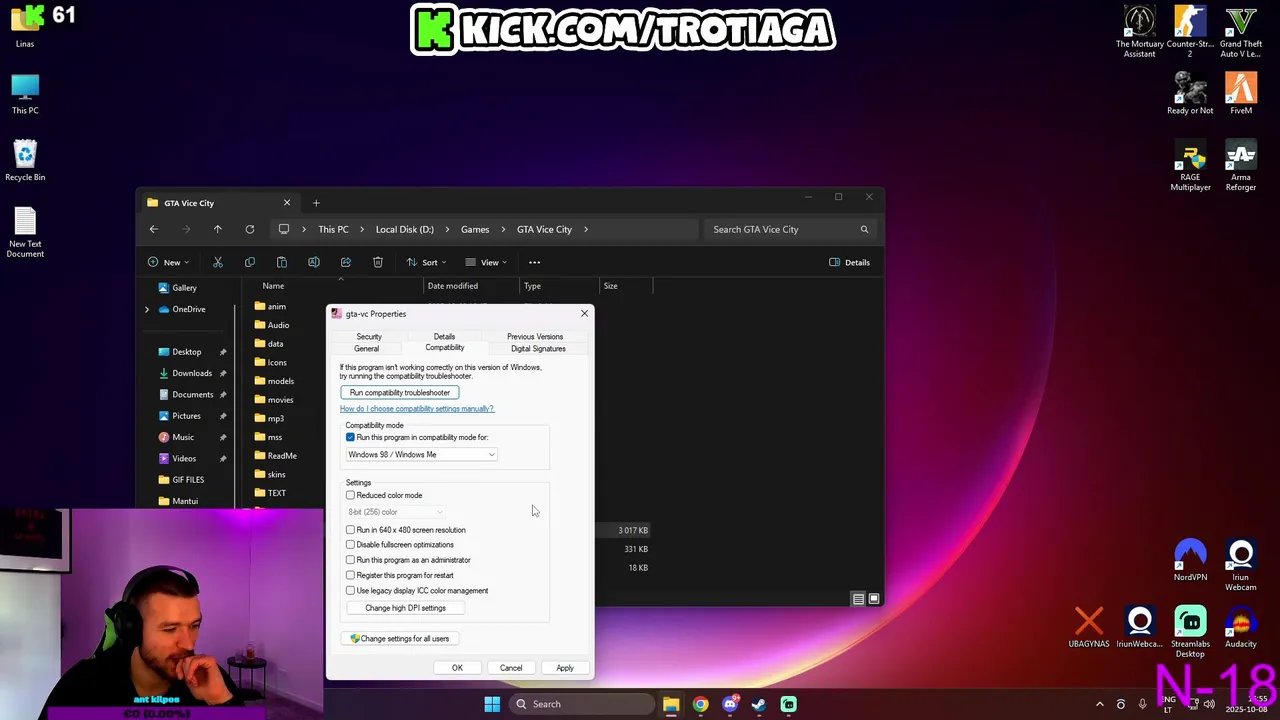The width and height of the screenshot is (1280, 720).
Task: Click Change settings for all users
Action: 399,639
